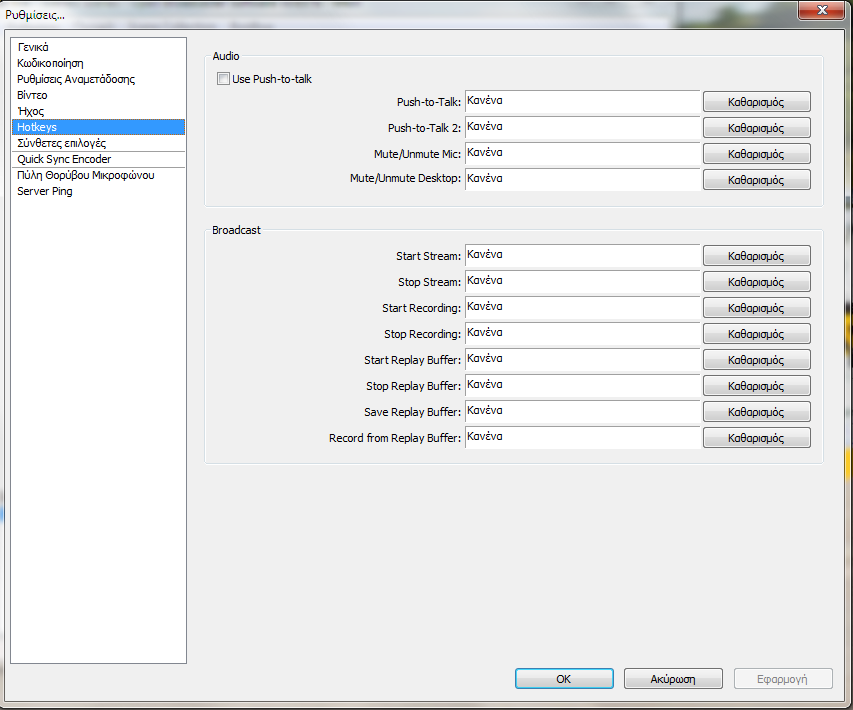Clear the Start Recording hotkey
The image size is (853, 710).
point(757,308)
